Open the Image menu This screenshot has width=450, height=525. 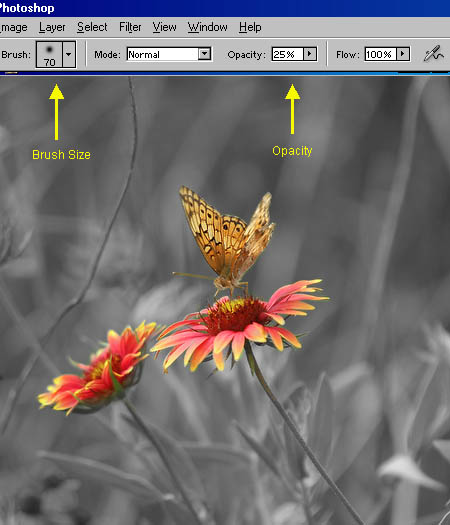[14, 27]
